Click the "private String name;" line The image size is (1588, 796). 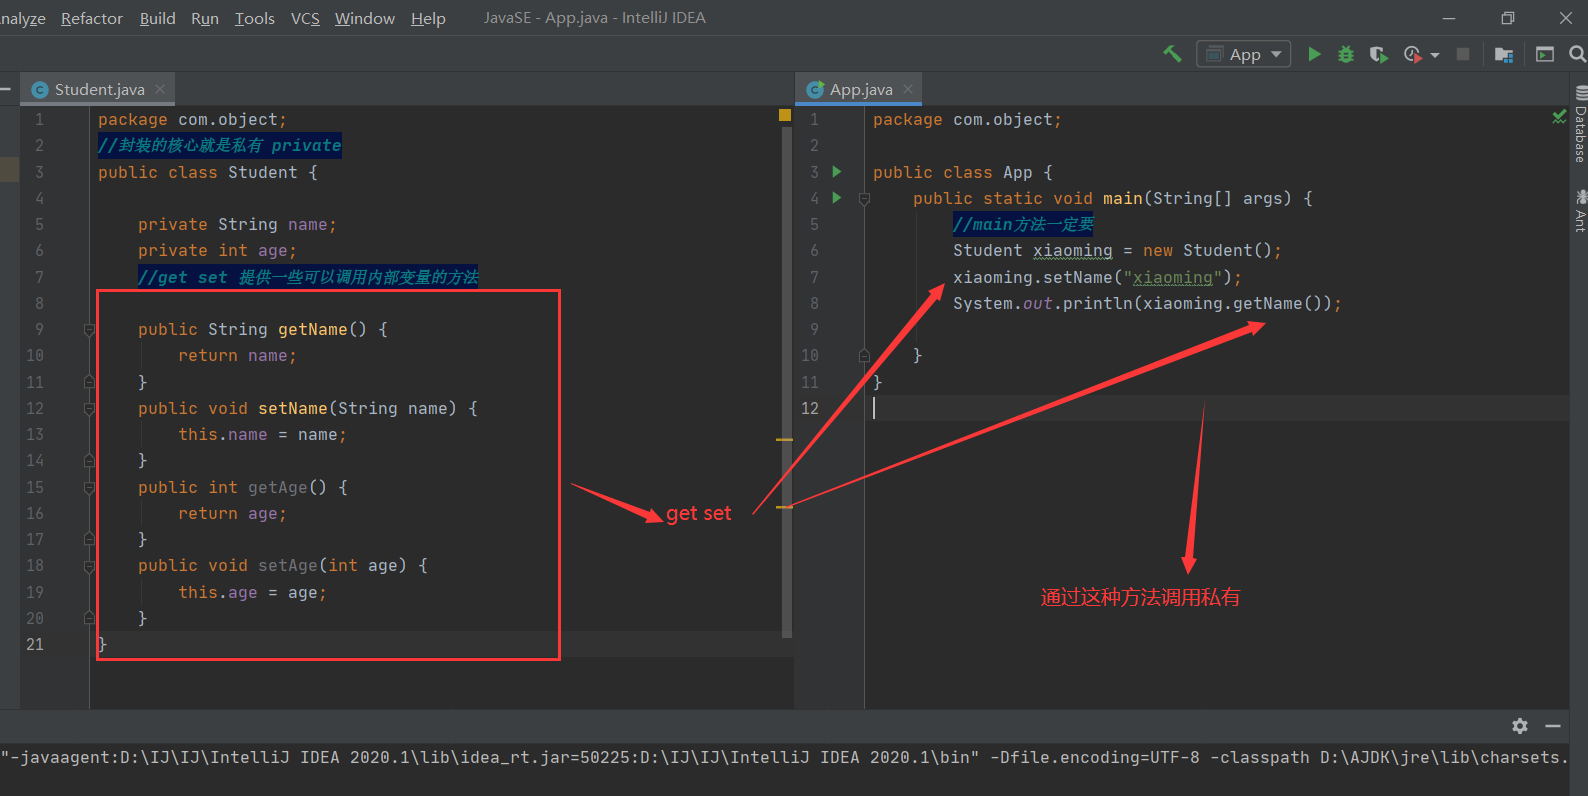click(237, 225)
